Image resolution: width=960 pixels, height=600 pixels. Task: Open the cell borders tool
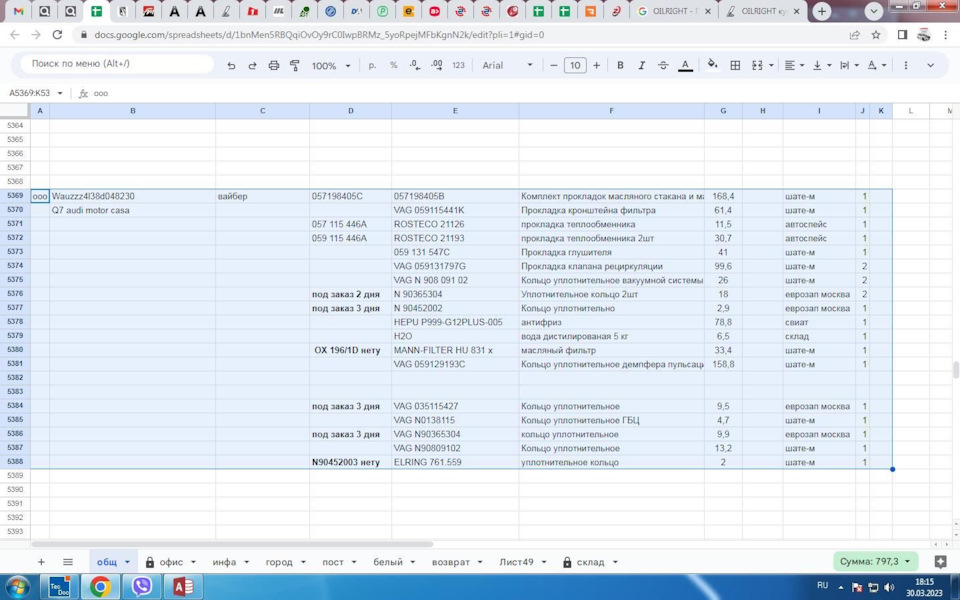tap(735, 65)
